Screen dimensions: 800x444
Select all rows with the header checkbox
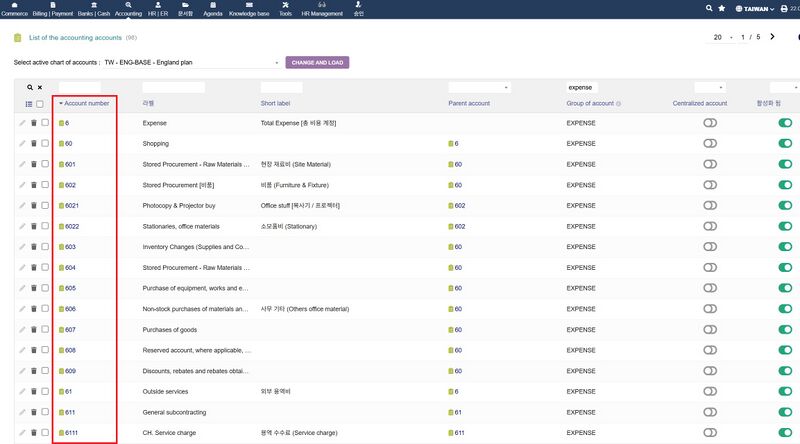tap(40, 103)
